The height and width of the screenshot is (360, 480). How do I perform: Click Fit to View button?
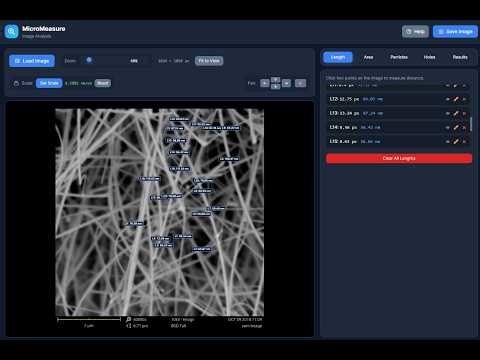pyautogui.click(x=209, y=61)
